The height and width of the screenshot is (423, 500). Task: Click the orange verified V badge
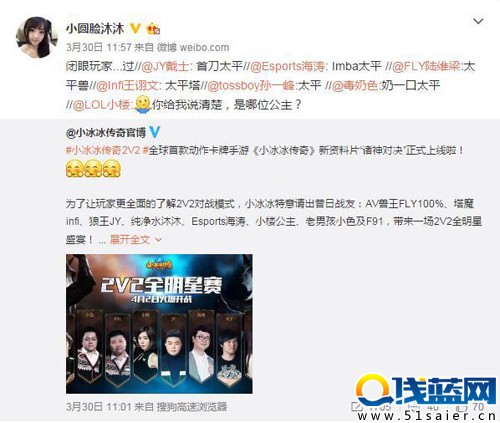click(x=135, y=29)
